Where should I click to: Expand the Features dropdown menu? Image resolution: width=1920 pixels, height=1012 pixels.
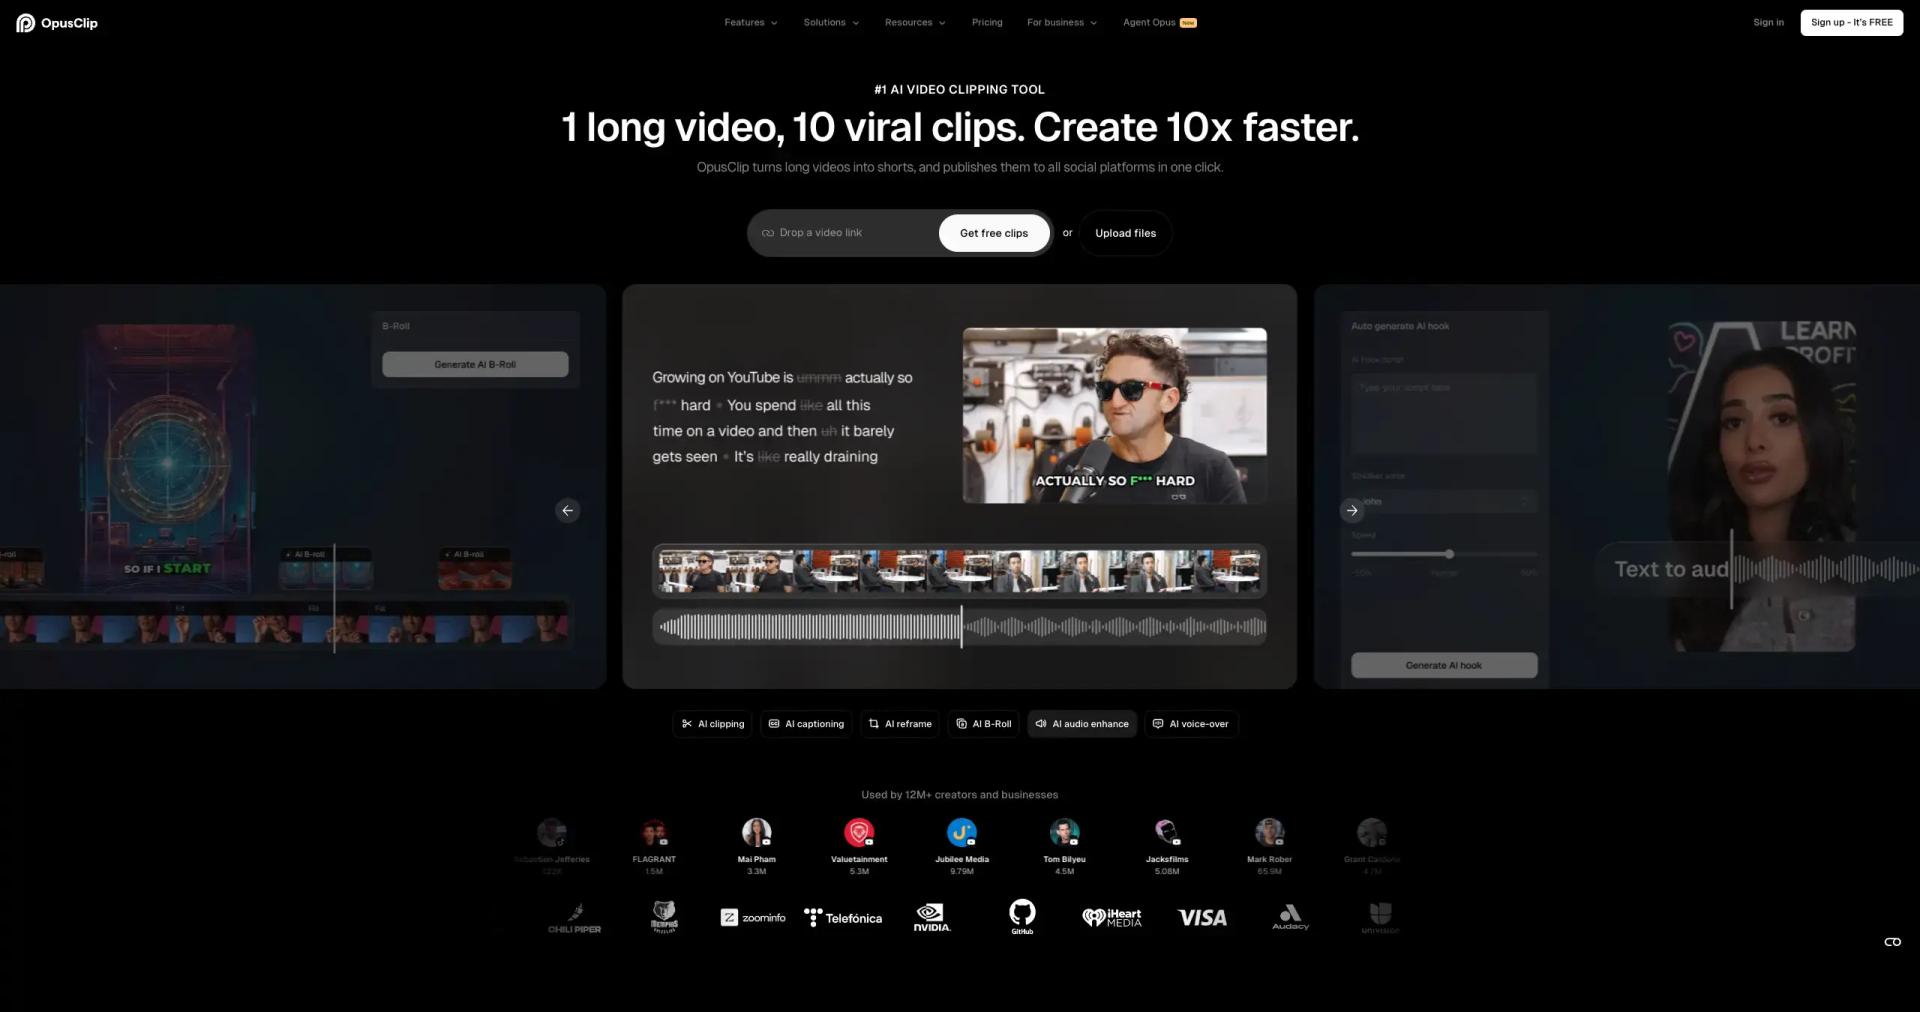[x=750, y=22]
